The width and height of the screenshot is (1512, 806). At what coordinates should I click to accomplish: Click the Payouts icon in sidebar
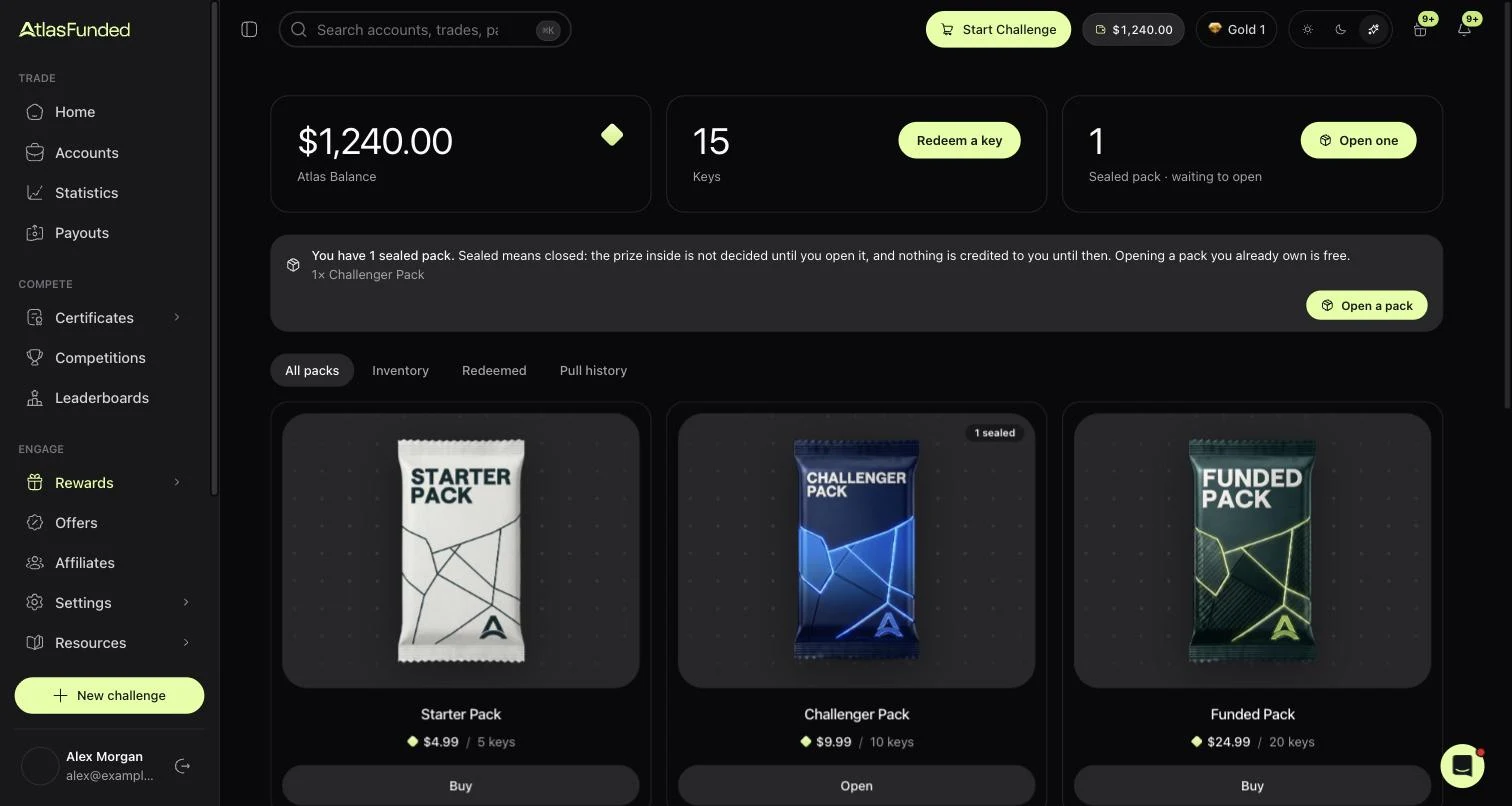click(x=35, y=233)
